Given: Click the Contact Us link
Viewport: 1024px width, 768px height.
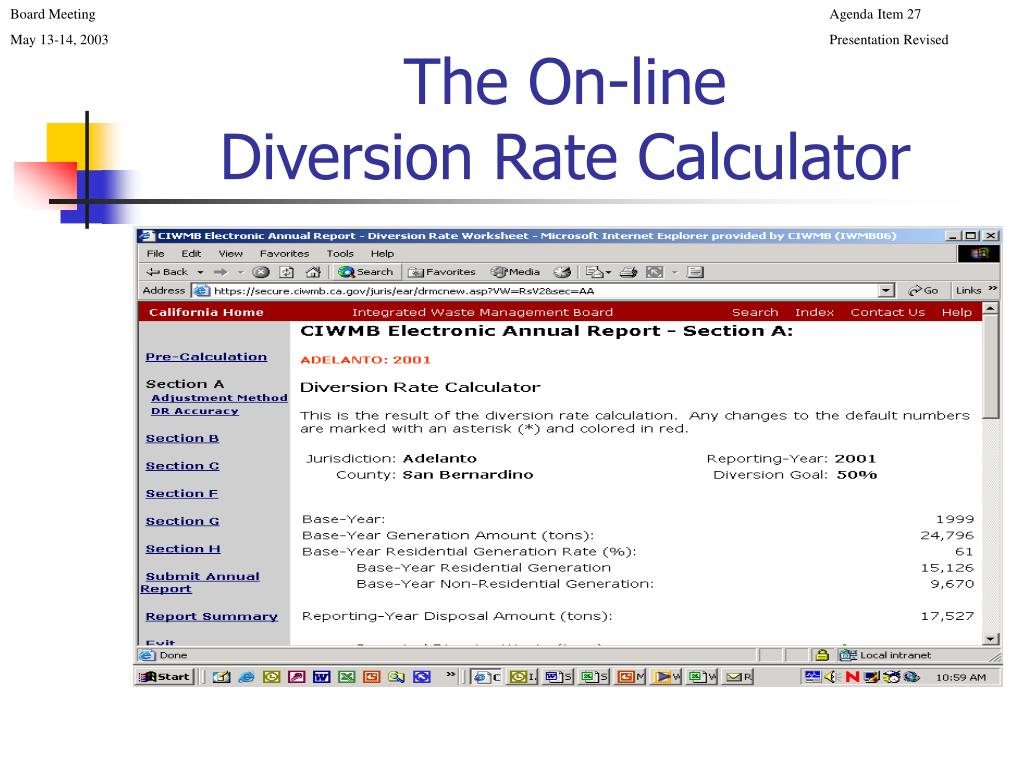Looking at the screenshot, I should point(888,312).
